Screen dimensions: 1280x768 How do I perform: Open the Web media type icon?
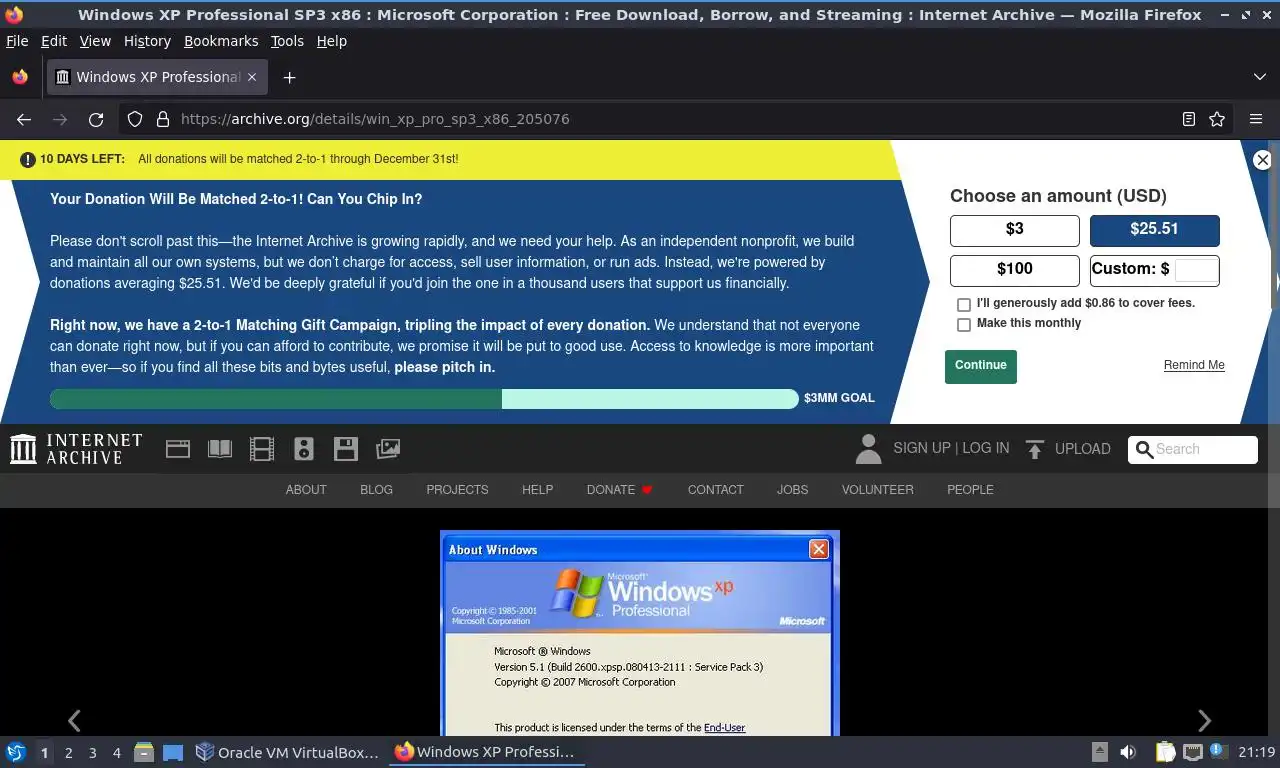click(178, 449)
